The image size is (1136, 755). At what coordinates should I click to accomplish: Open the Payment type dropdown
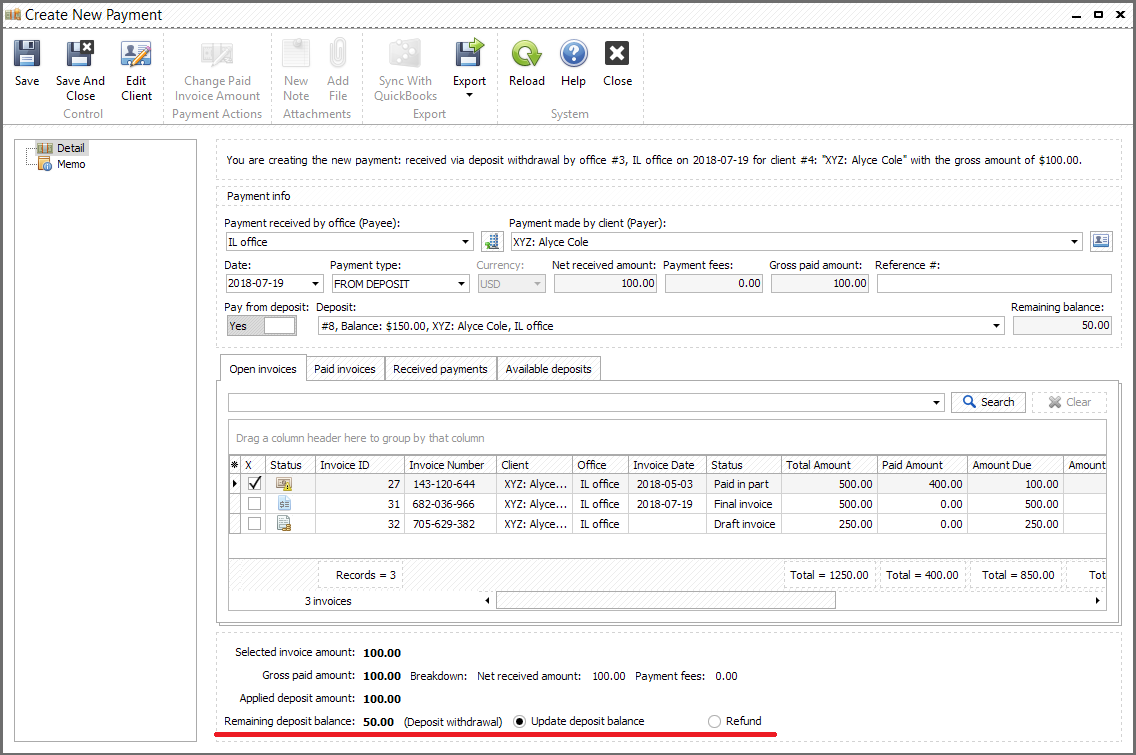462,284
